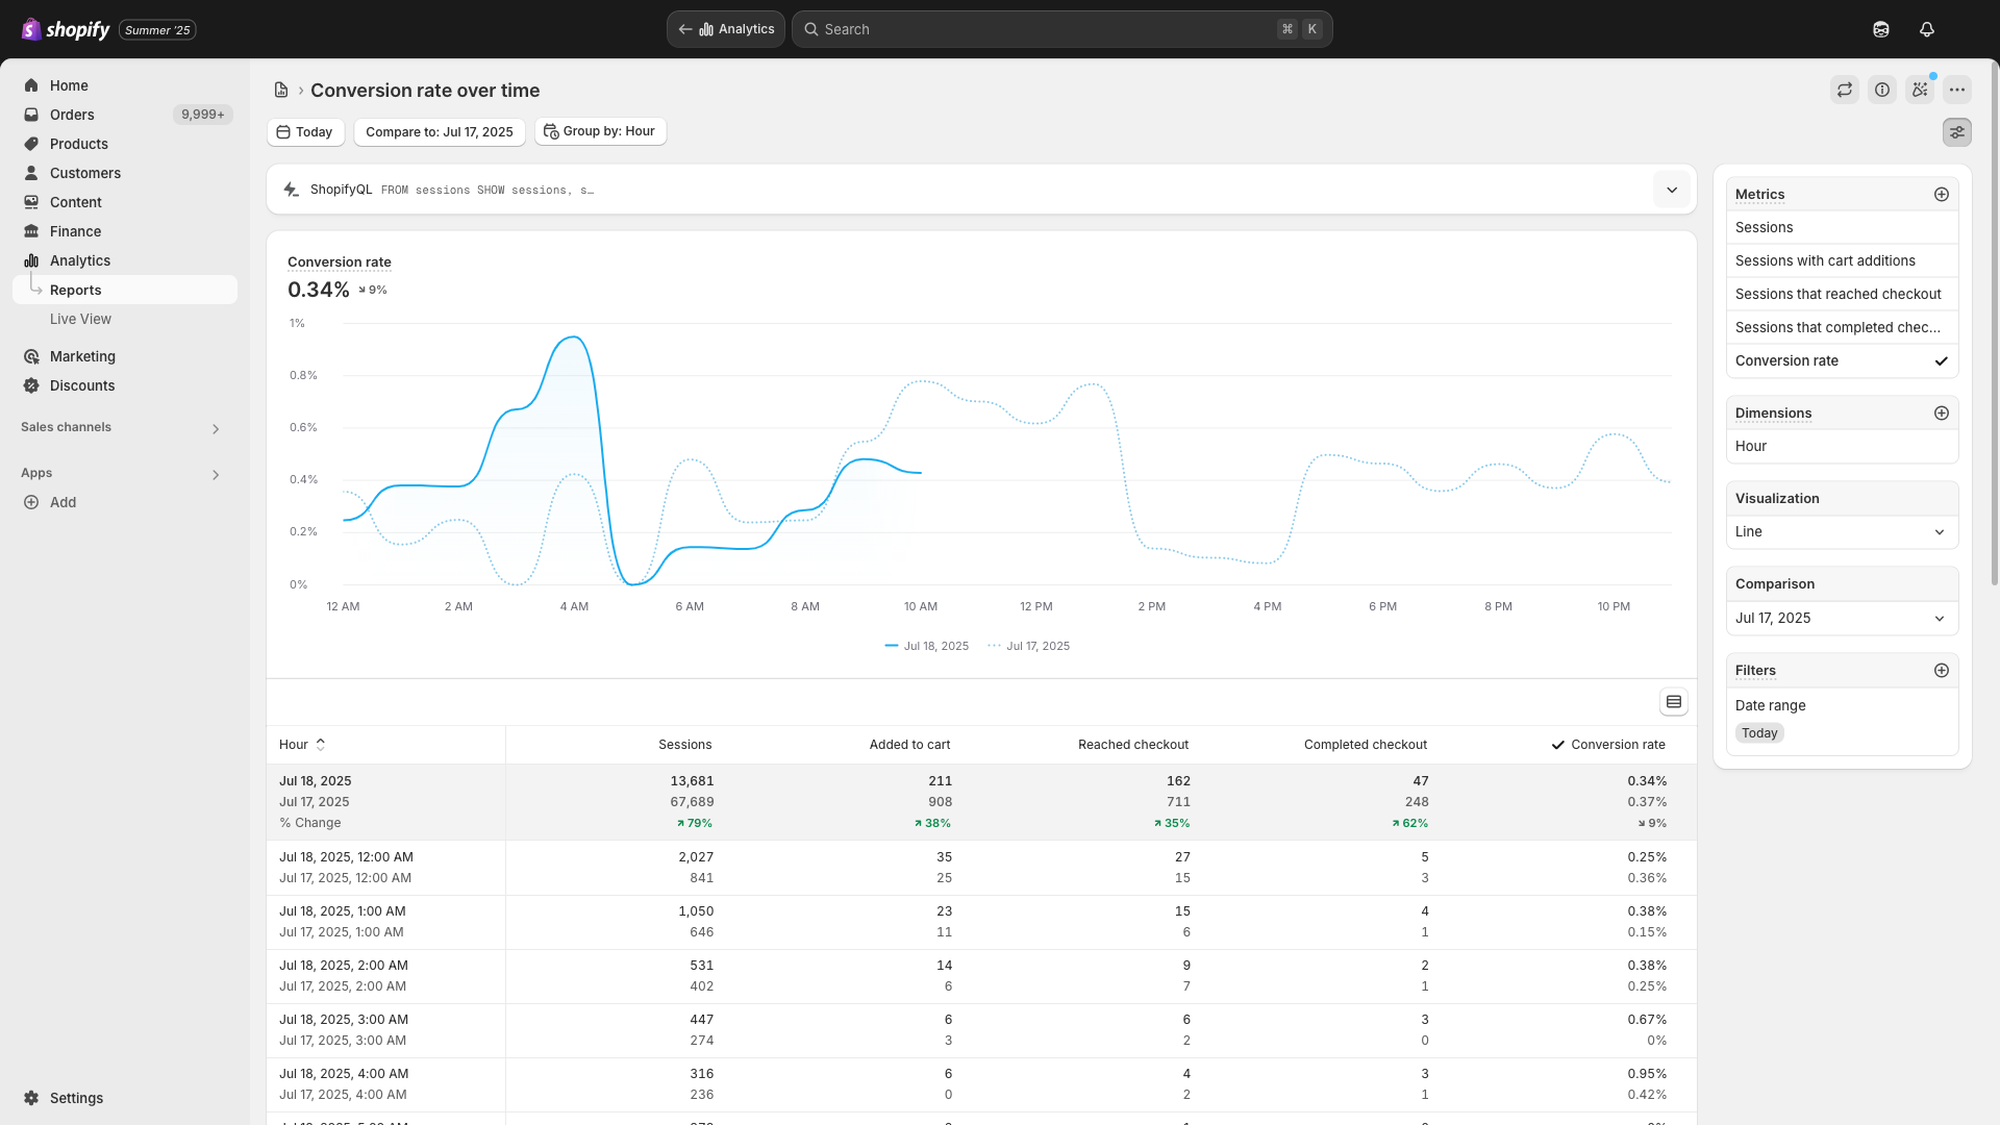Viewport: 2000px width, 1125px height.
Task: Click the Add plus circle icon
Action: 31,502
